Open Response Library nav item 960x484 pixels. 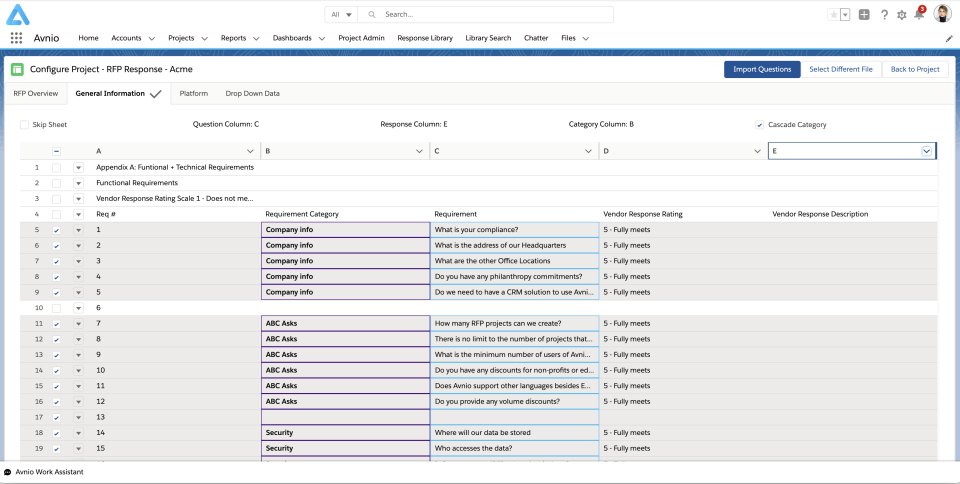(x=425, y=38)
